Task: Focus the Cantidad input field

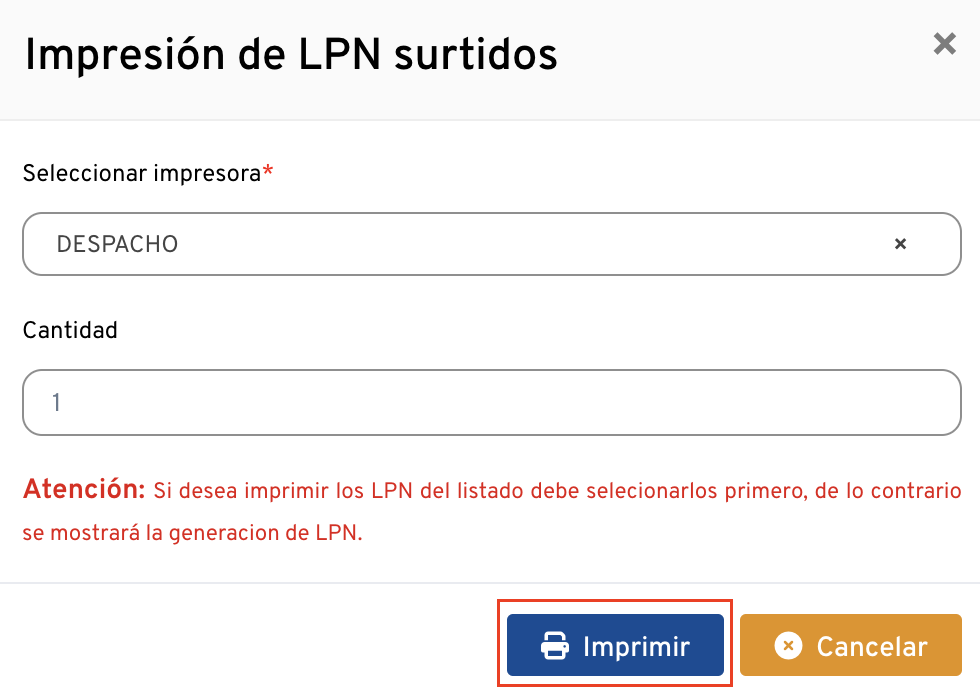Action: (491, 403)
